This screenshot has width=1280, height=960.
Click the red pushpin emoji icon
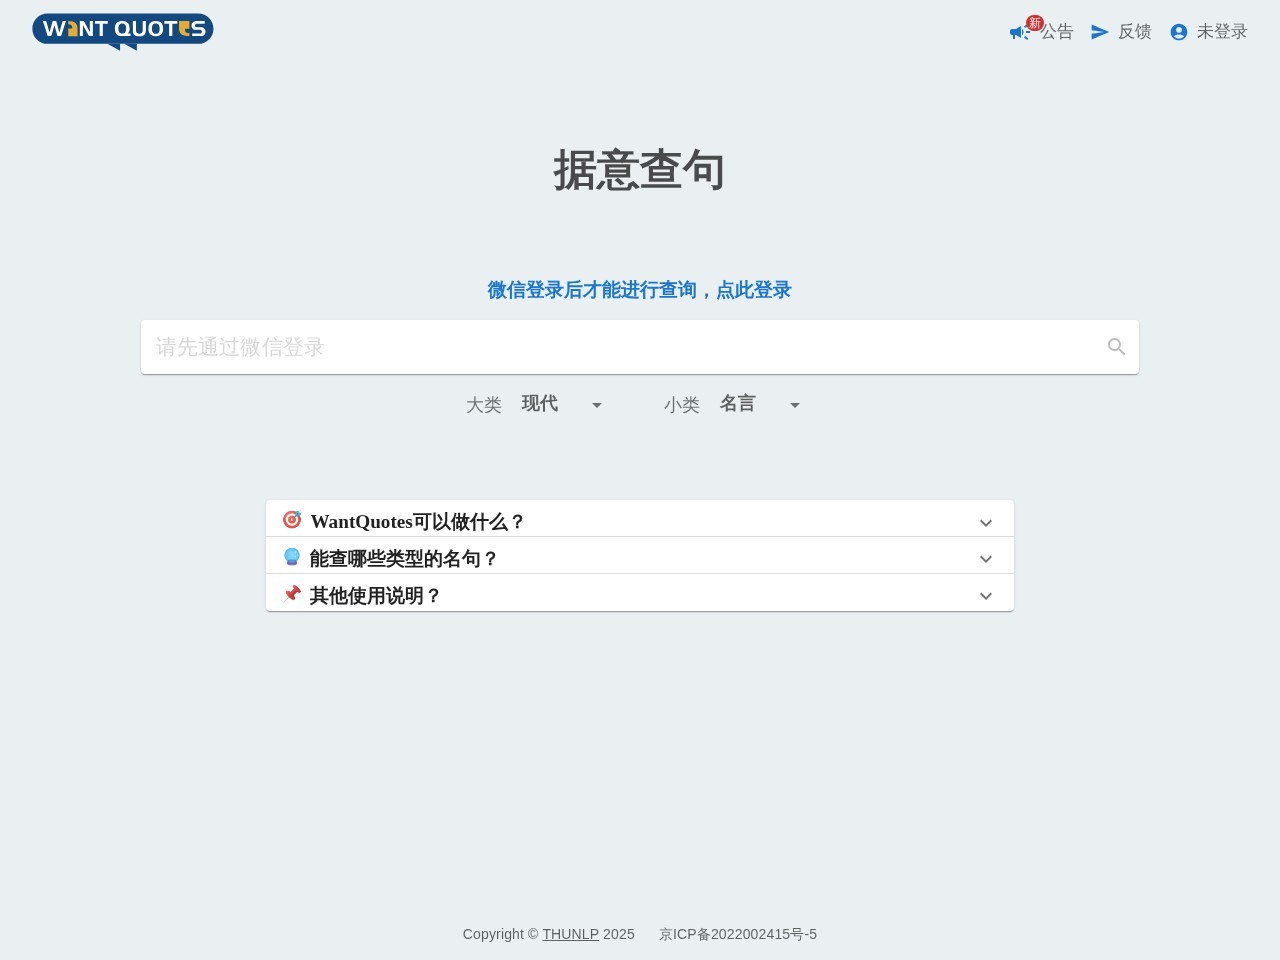pos(292,594)
